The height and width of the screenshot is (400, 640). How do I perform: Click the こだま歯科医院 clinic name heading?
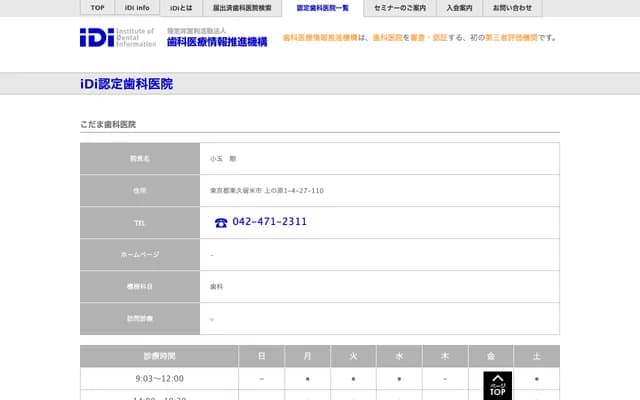click(108, 124)
